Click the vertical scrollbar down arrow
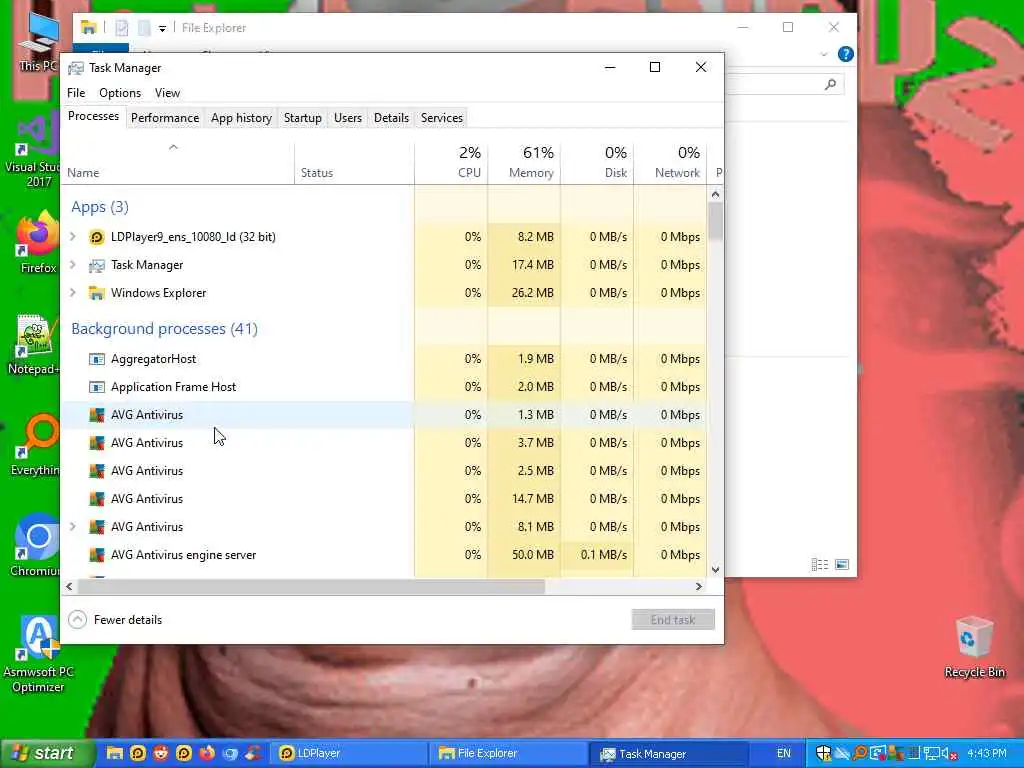Image resolution: width=1024 pixels, height=768 pixels. [715, 569]
